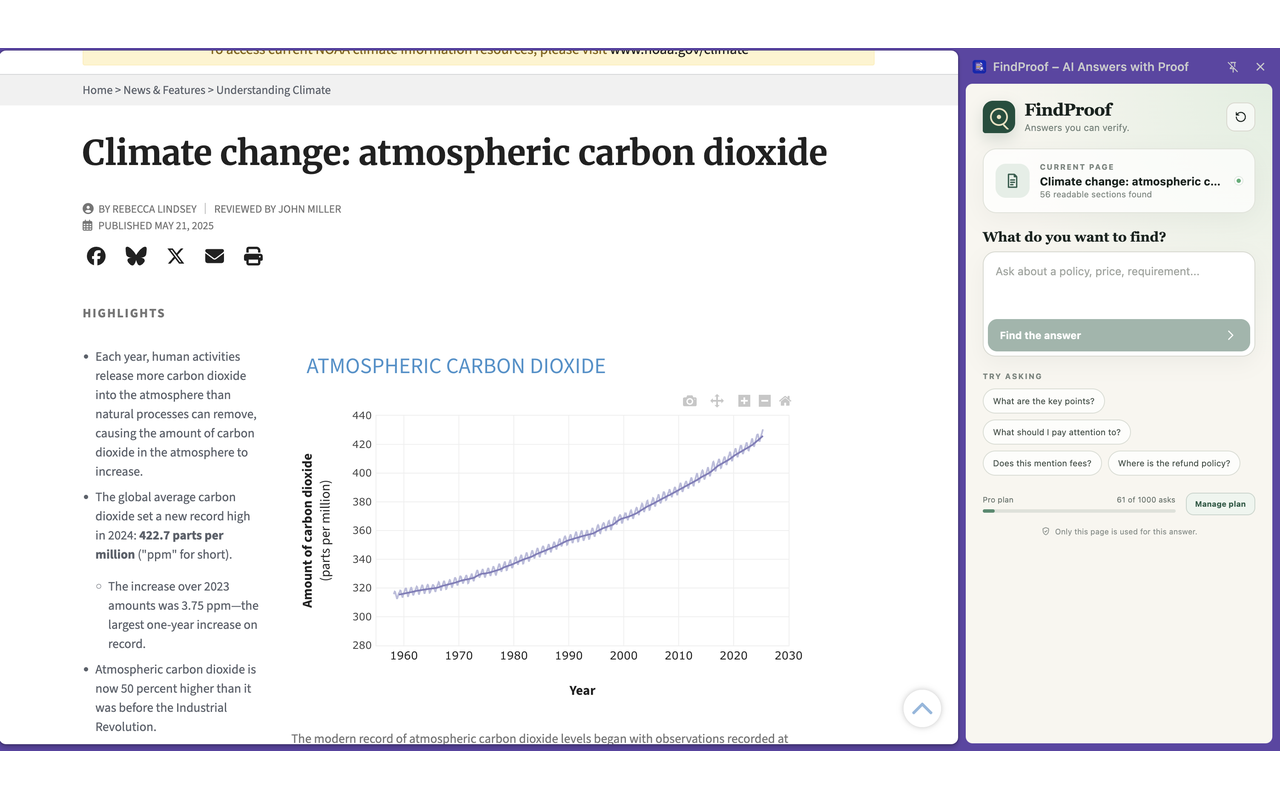1280x800 pixels.
Task: Click '61 of 1000 asks' text
Action: point(1146,500)
